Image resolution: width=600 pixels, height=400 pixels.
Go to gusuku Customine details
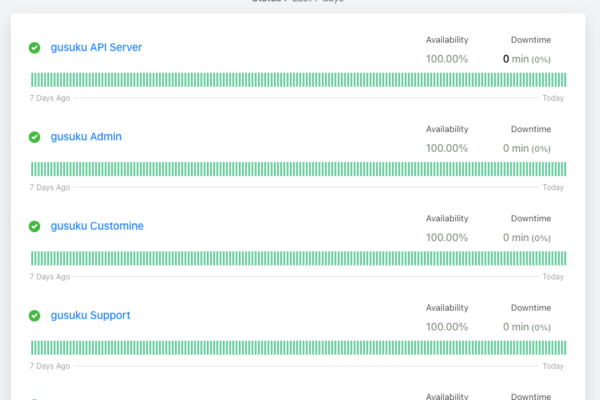[x=97, y=226]
